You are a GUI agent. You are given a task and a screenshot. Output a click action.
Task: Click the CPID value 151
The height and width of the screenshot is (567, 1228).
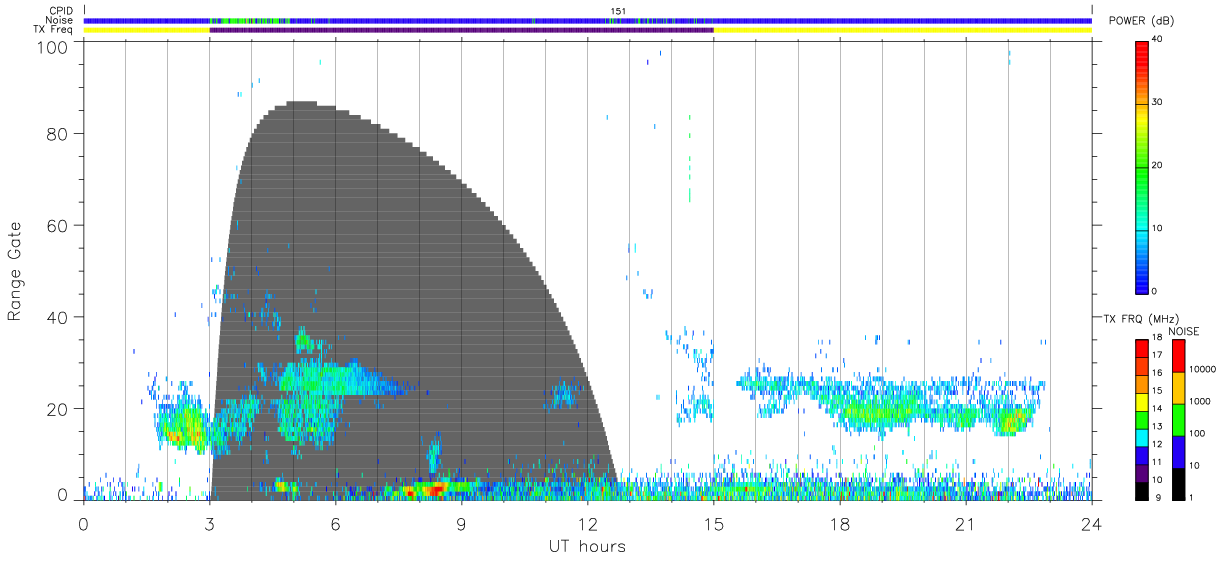point(618,11)
